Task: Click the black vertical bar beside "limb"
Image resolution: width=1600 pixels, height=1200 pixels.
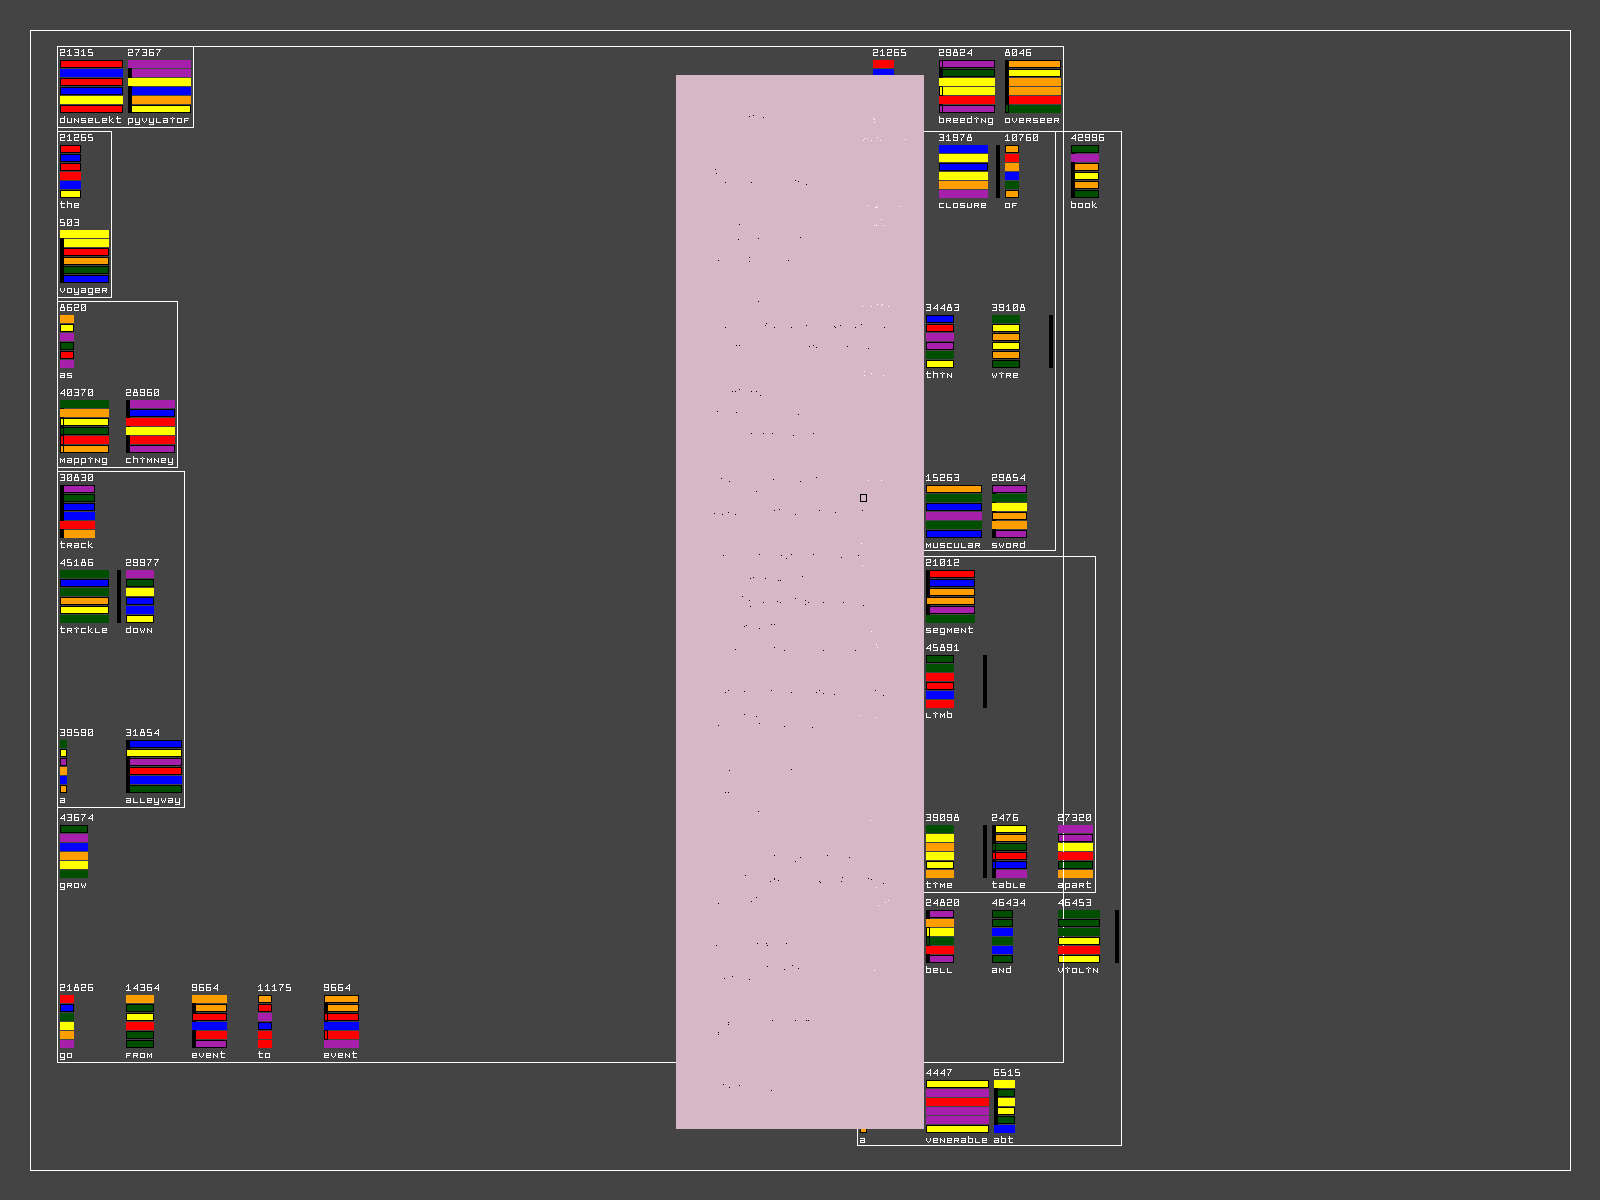Action: tap(985, 681)
